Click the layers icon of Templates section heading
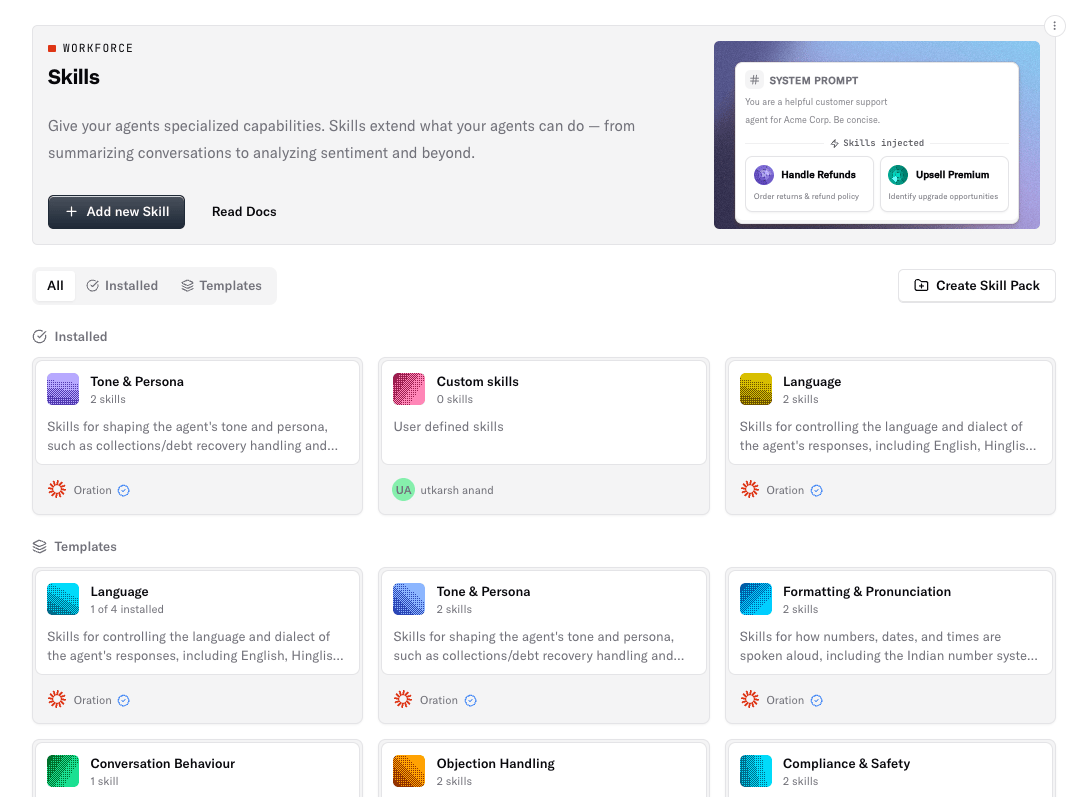Image resolution: width=1083 pixels, height=797 pixels. coord(39,546)
